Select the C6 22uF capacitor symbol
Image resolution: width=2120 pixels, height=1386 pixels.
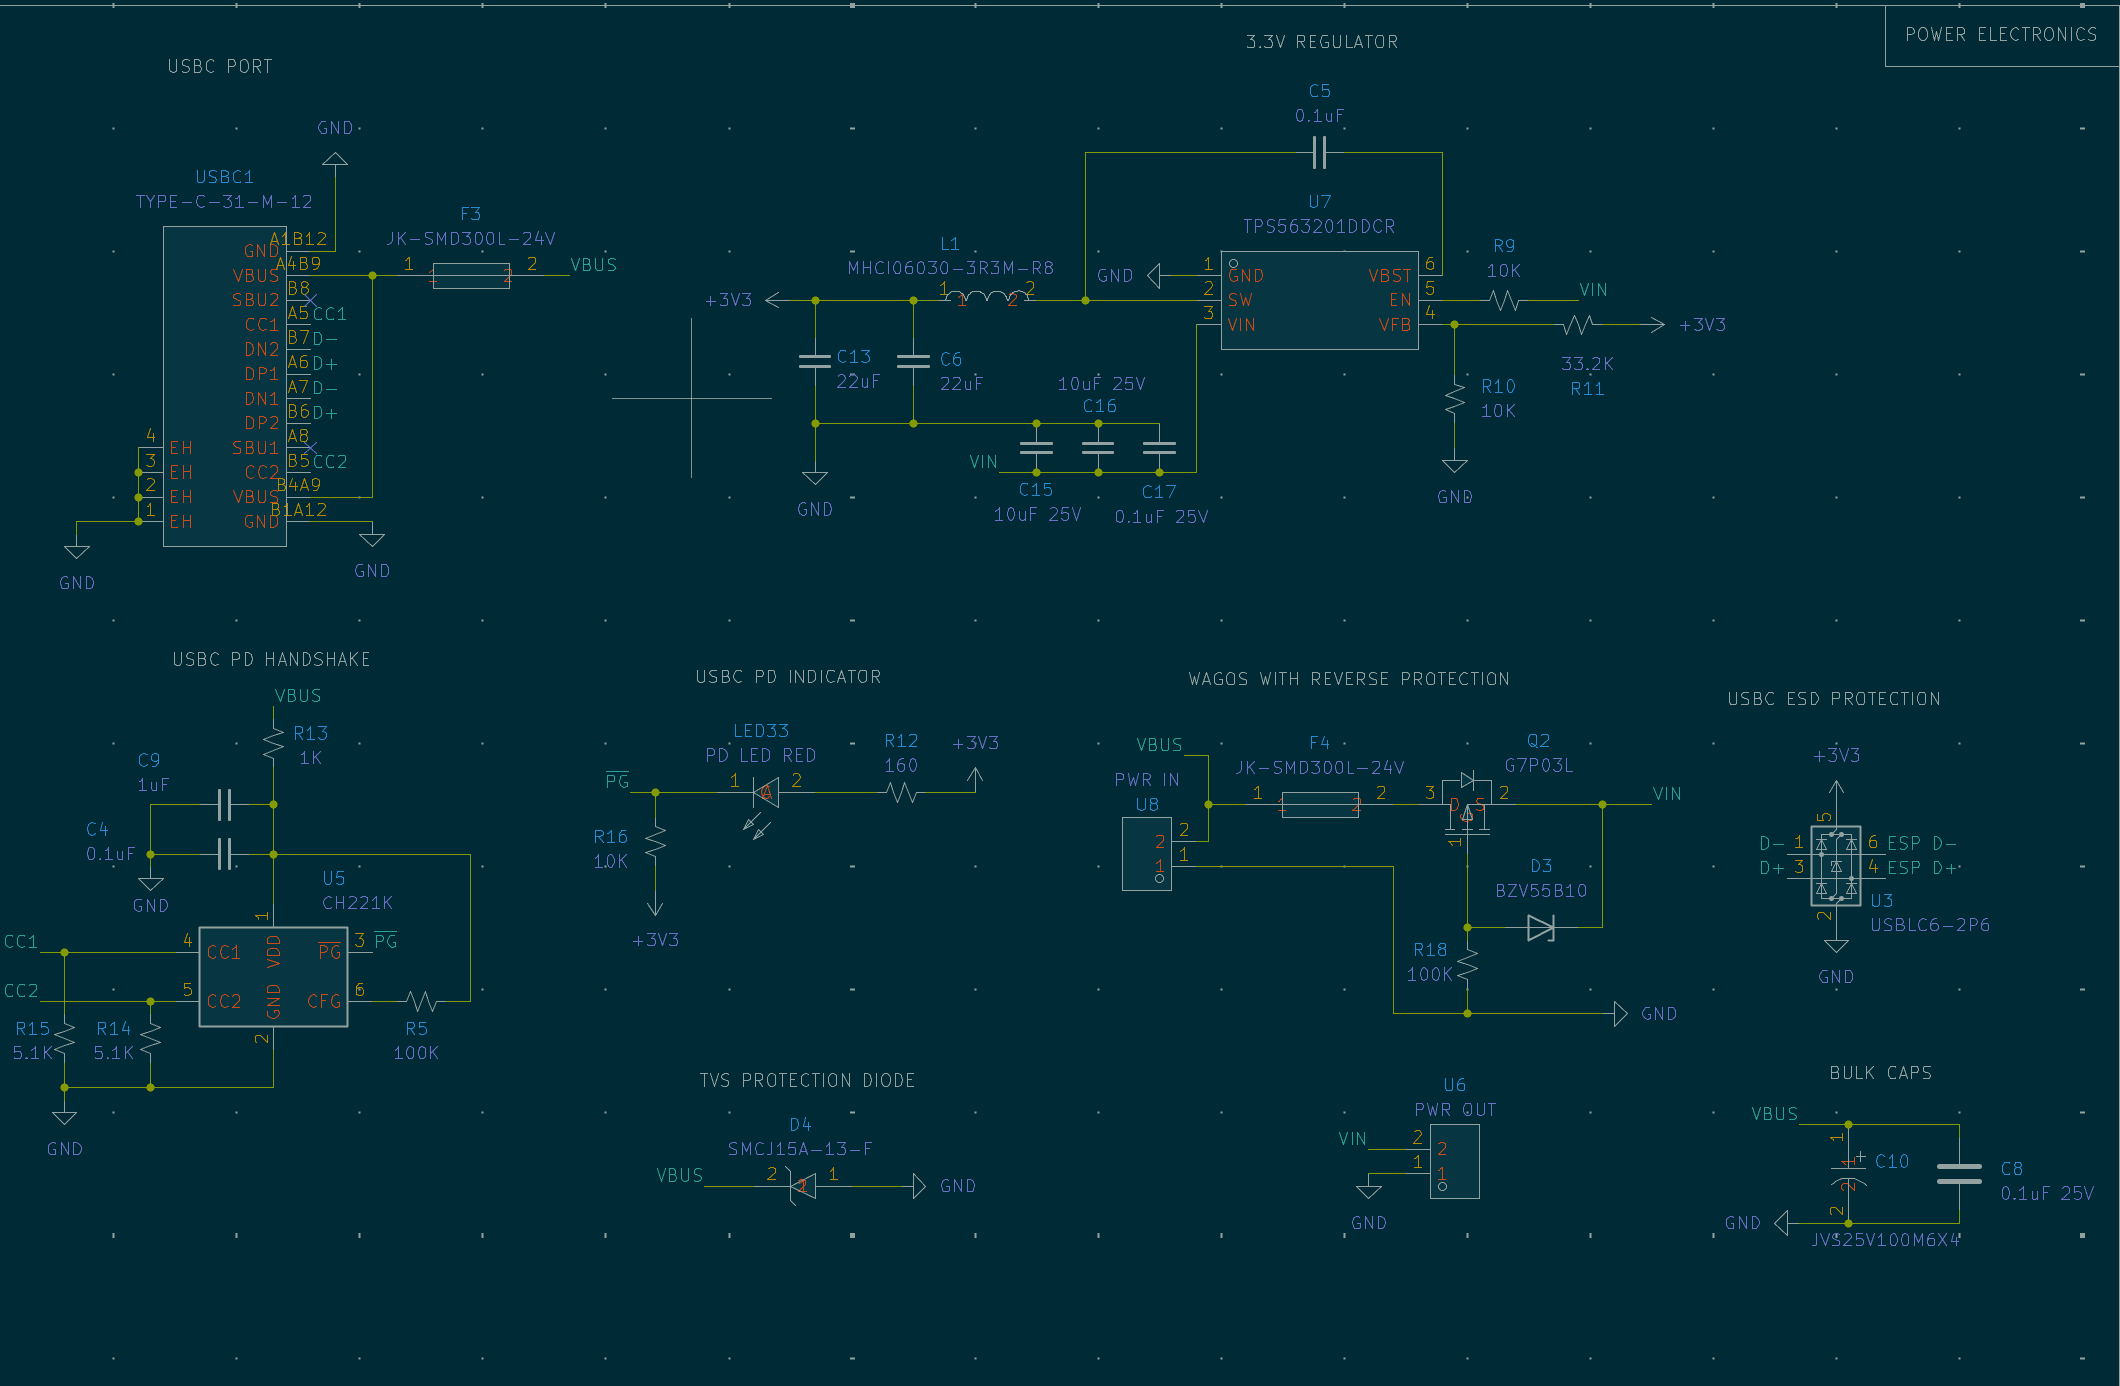913,361
